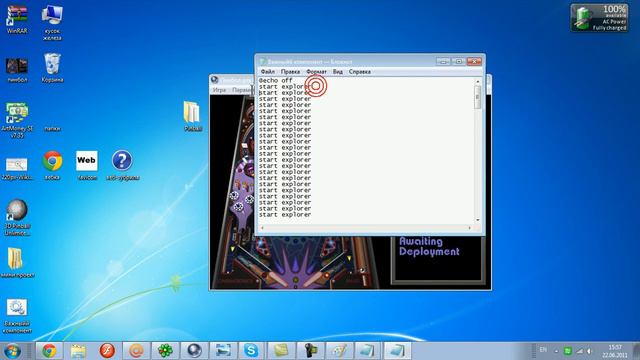Maximize the Notepad window
Viewport: 640px width, 360px height.
(x=458, y=61)
